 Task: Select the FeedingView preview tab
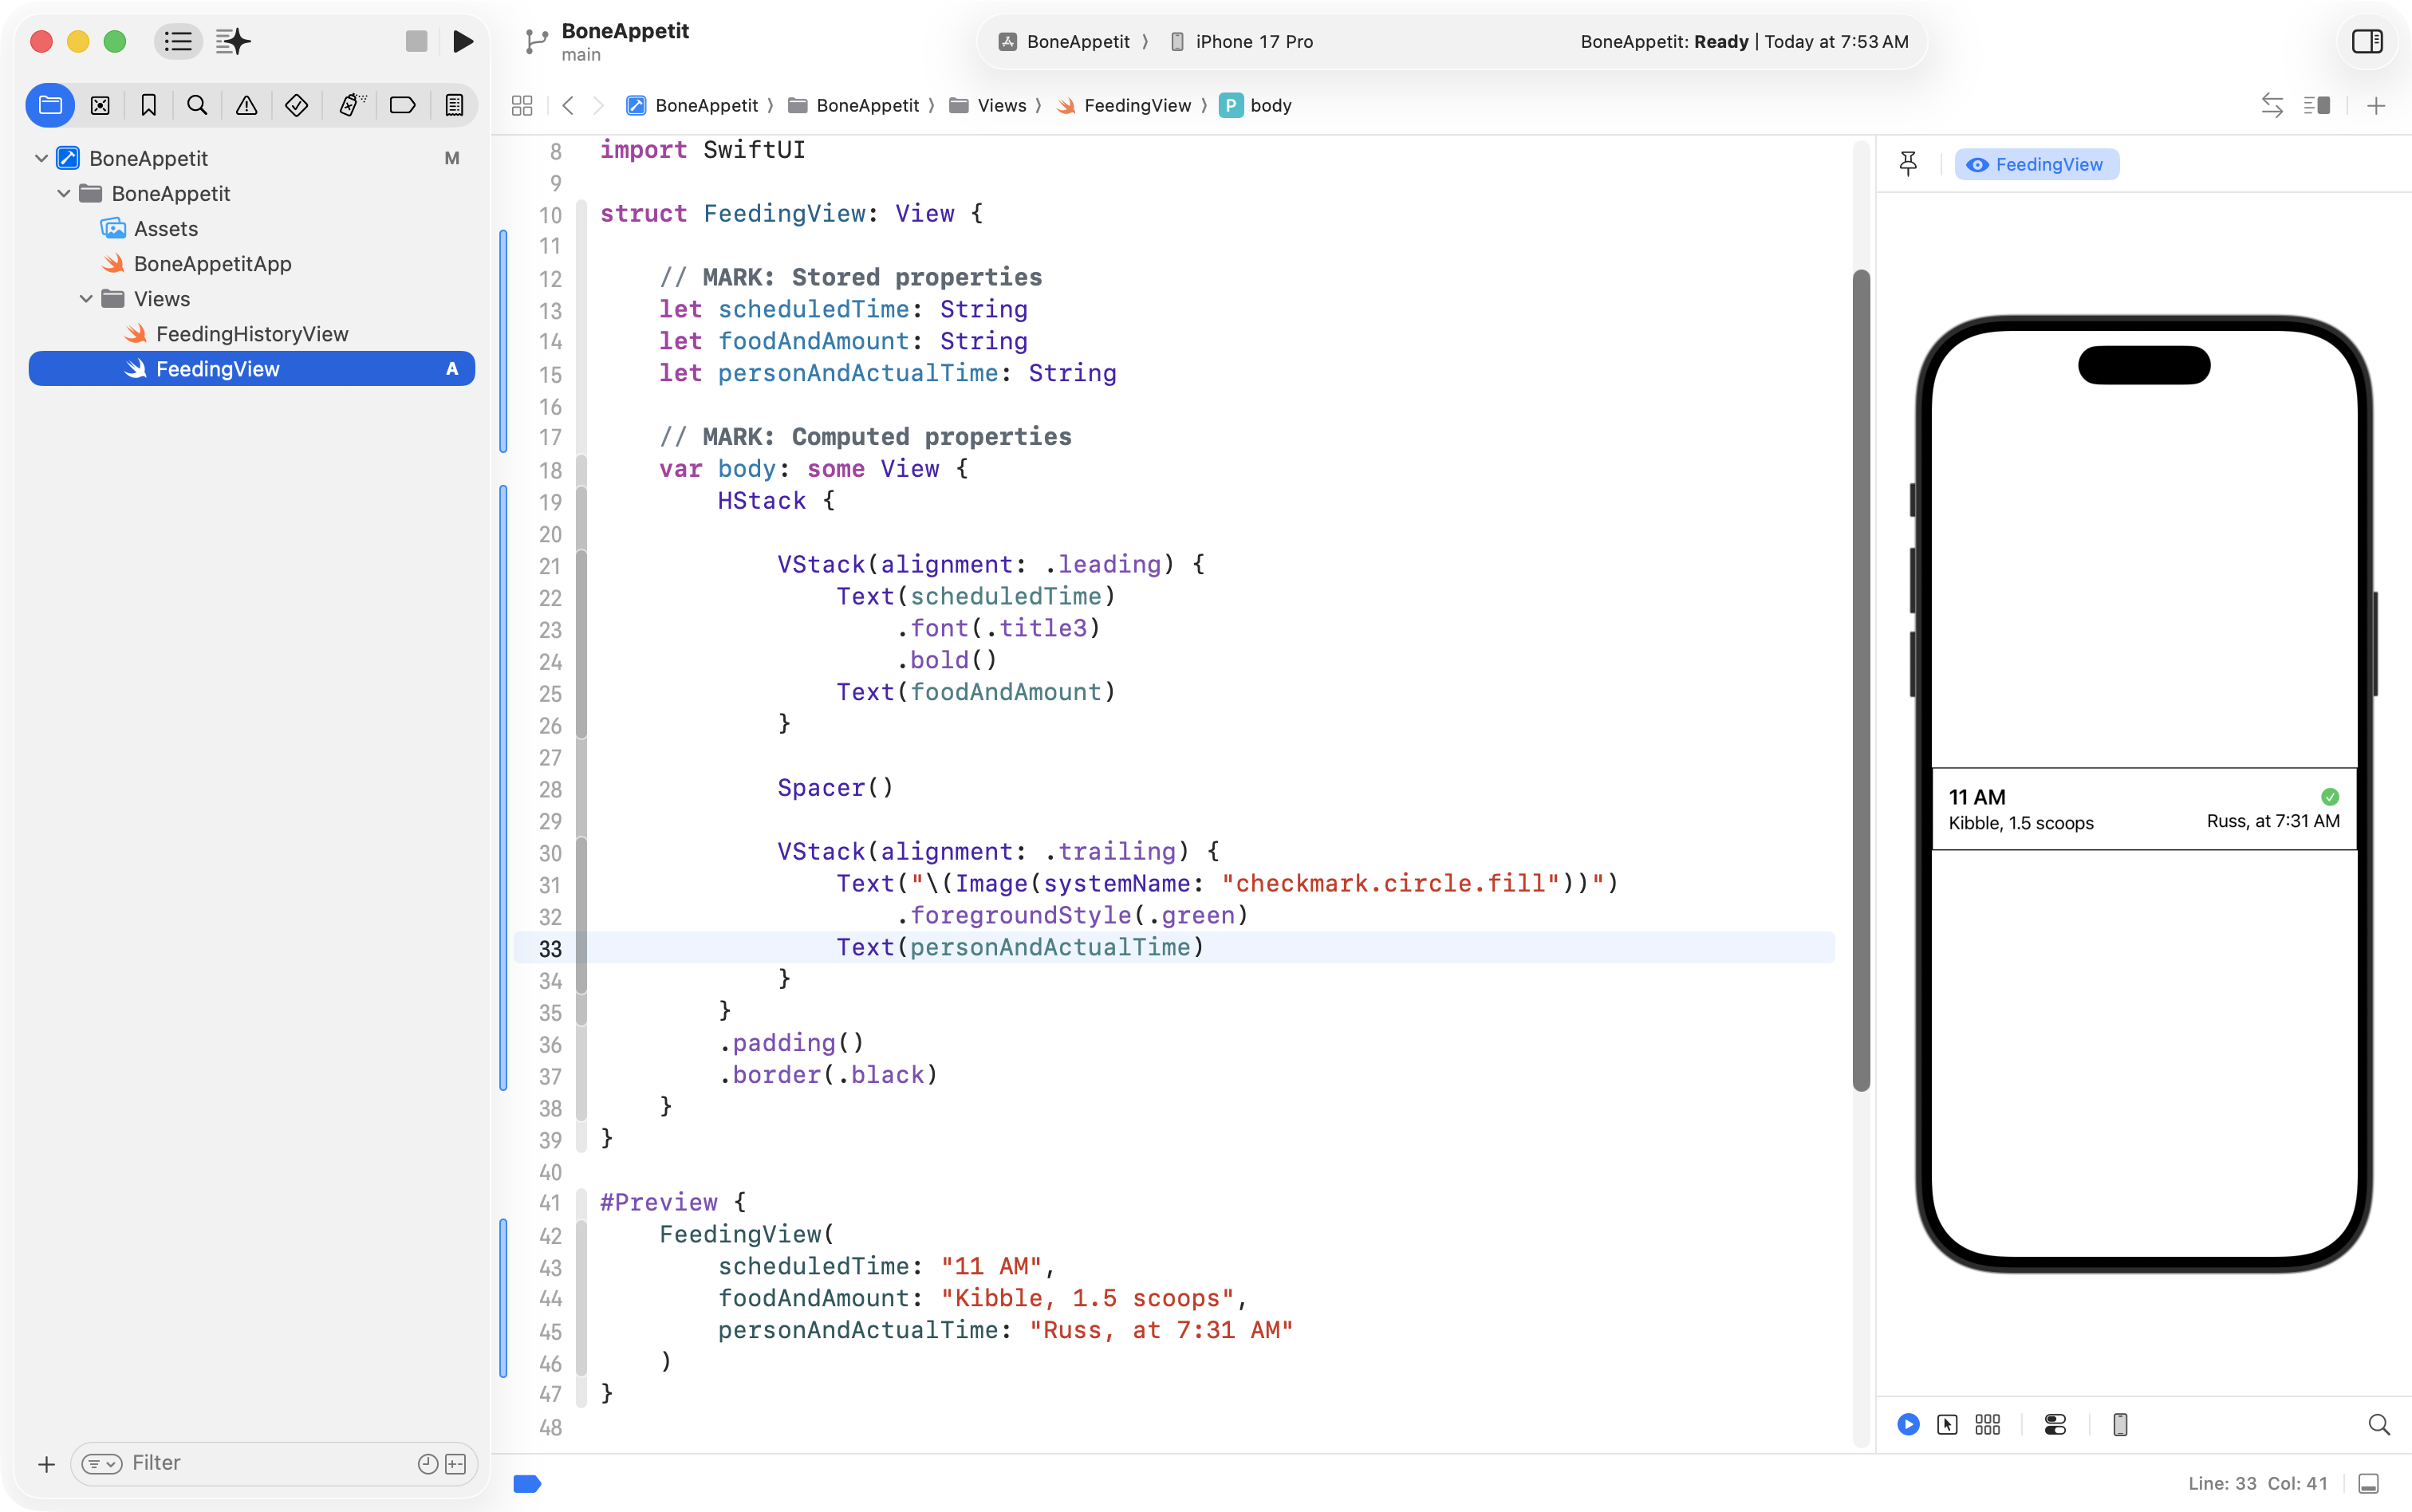coord(2036,164)
